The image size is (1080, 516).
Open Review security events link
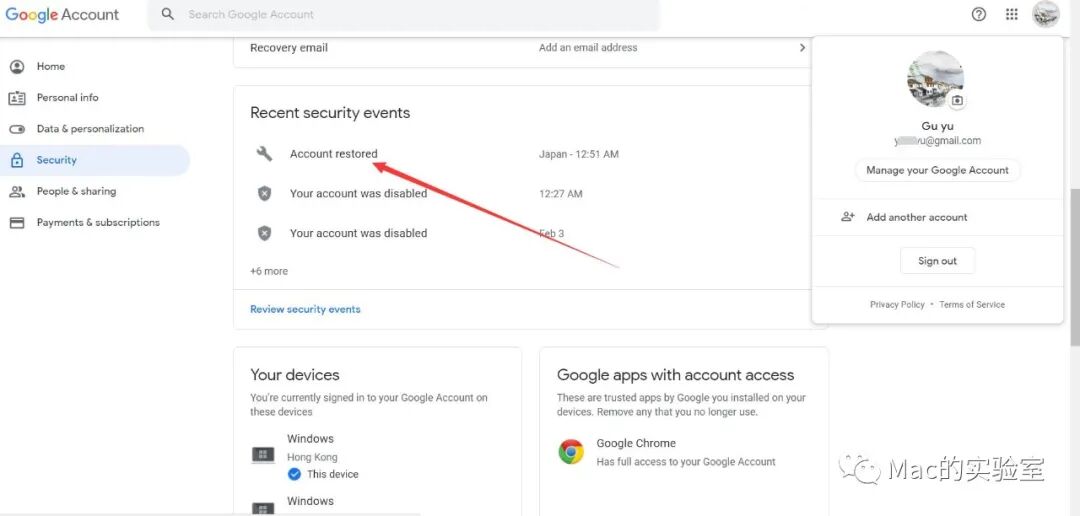click(305, 309)
